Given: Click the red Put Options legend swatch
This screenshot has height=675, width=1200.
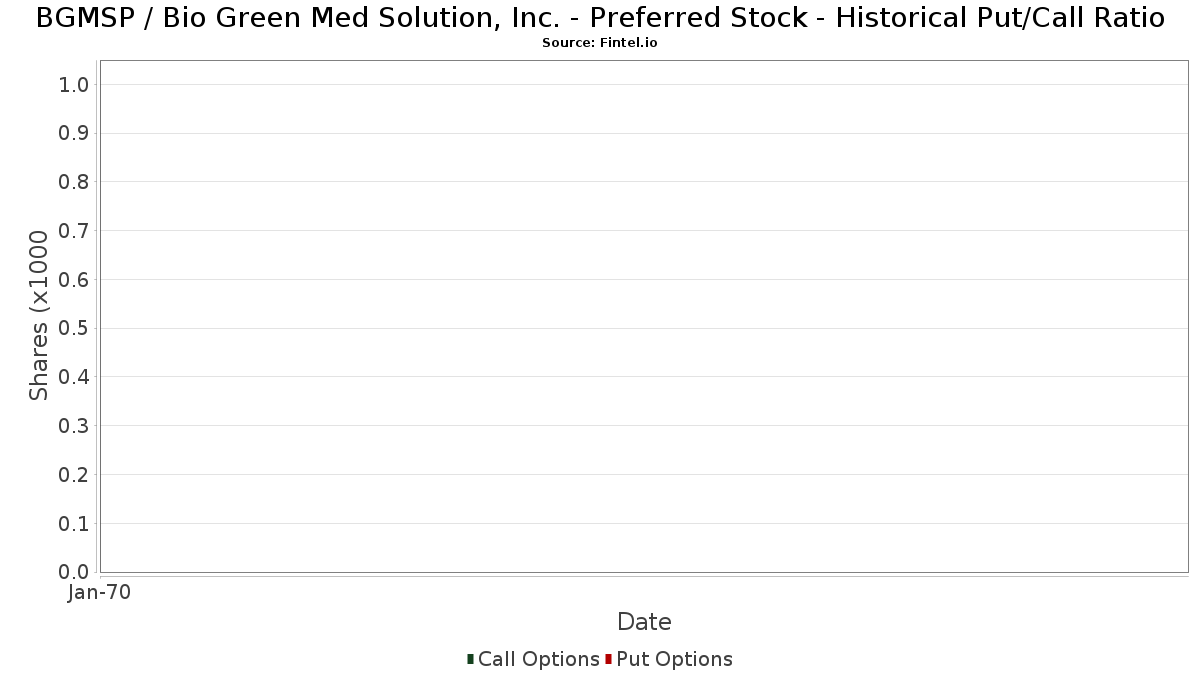Looking at the screenshot, I should click(x=608, y=659).
